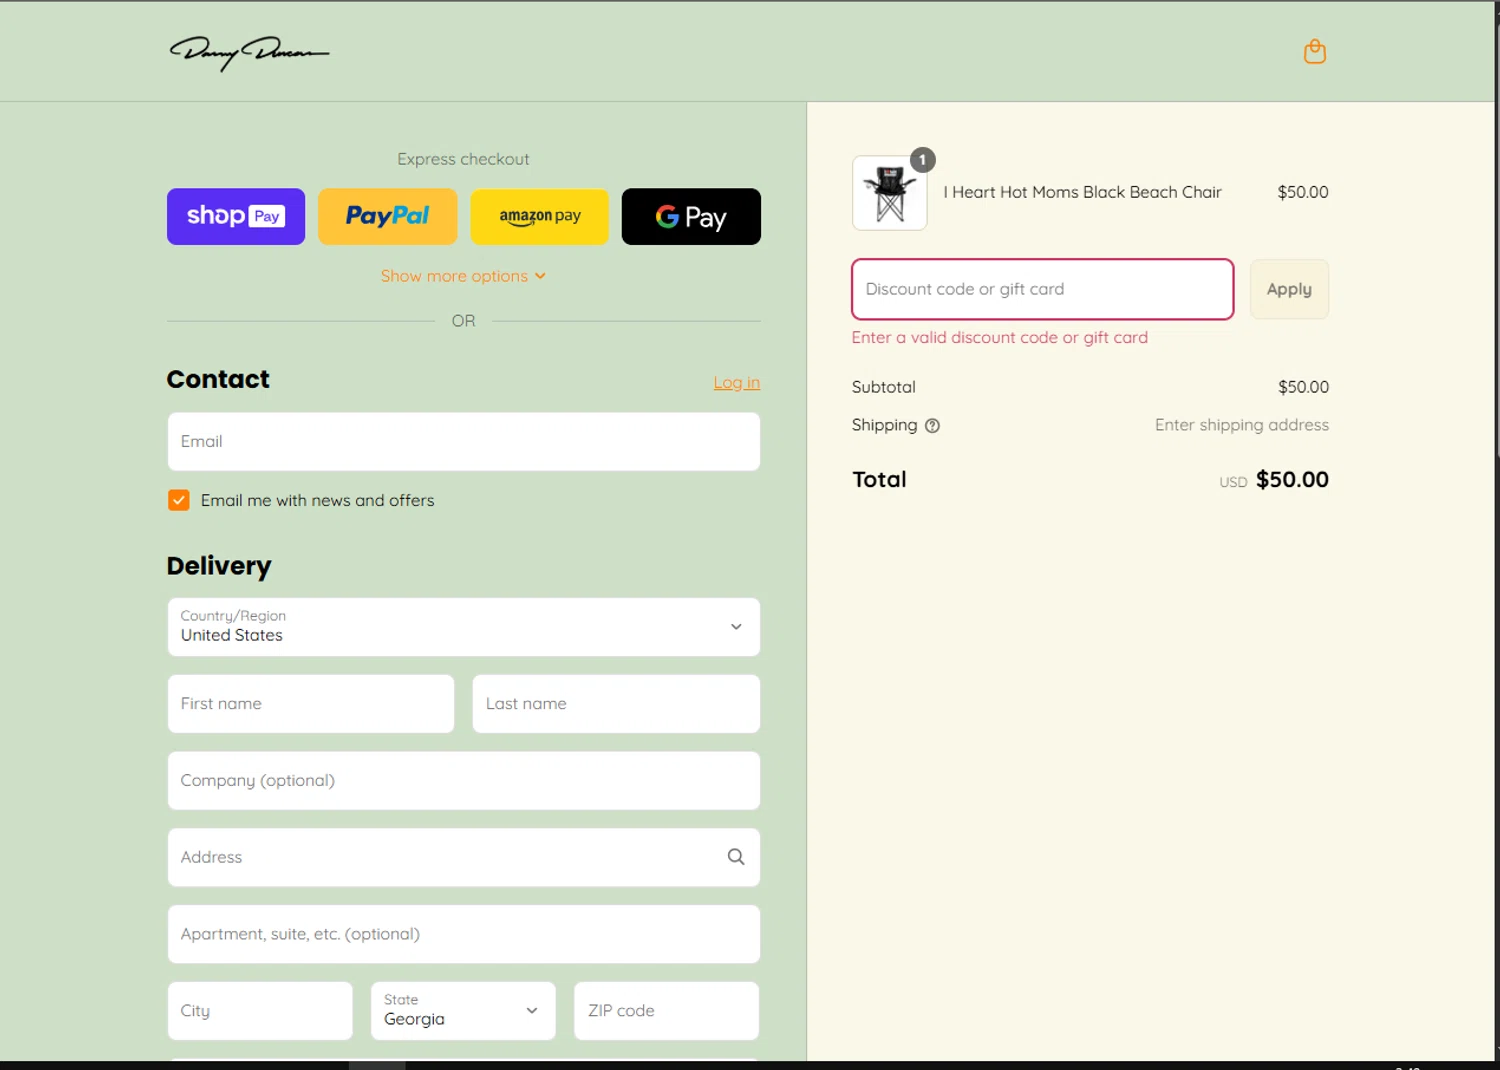Focus the ZIP code field
This screenshot has width=1500, height=1070.
coord(667,1011)
